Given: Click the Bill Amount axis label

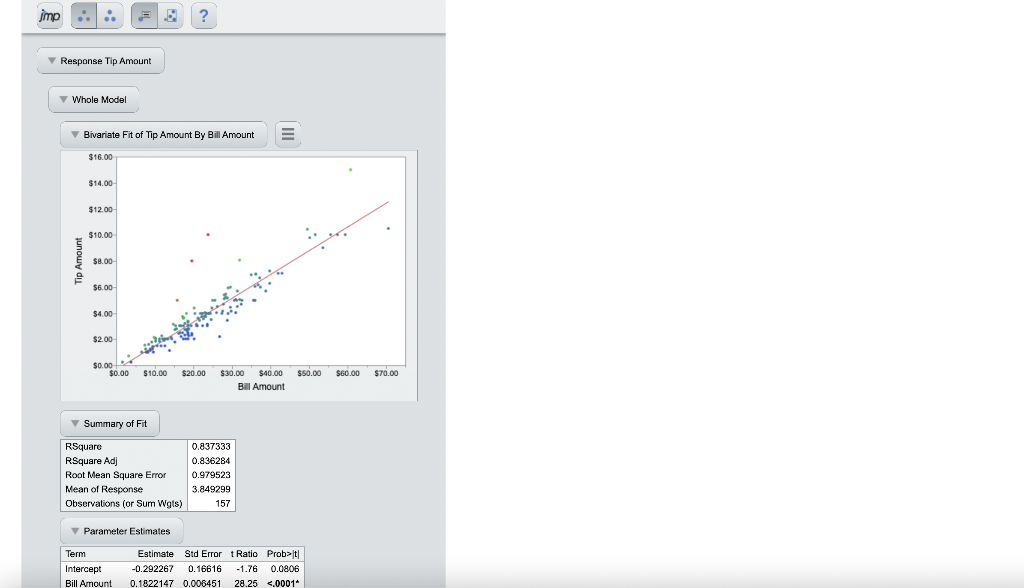Looking at the screenshot, I should point(260,386).
